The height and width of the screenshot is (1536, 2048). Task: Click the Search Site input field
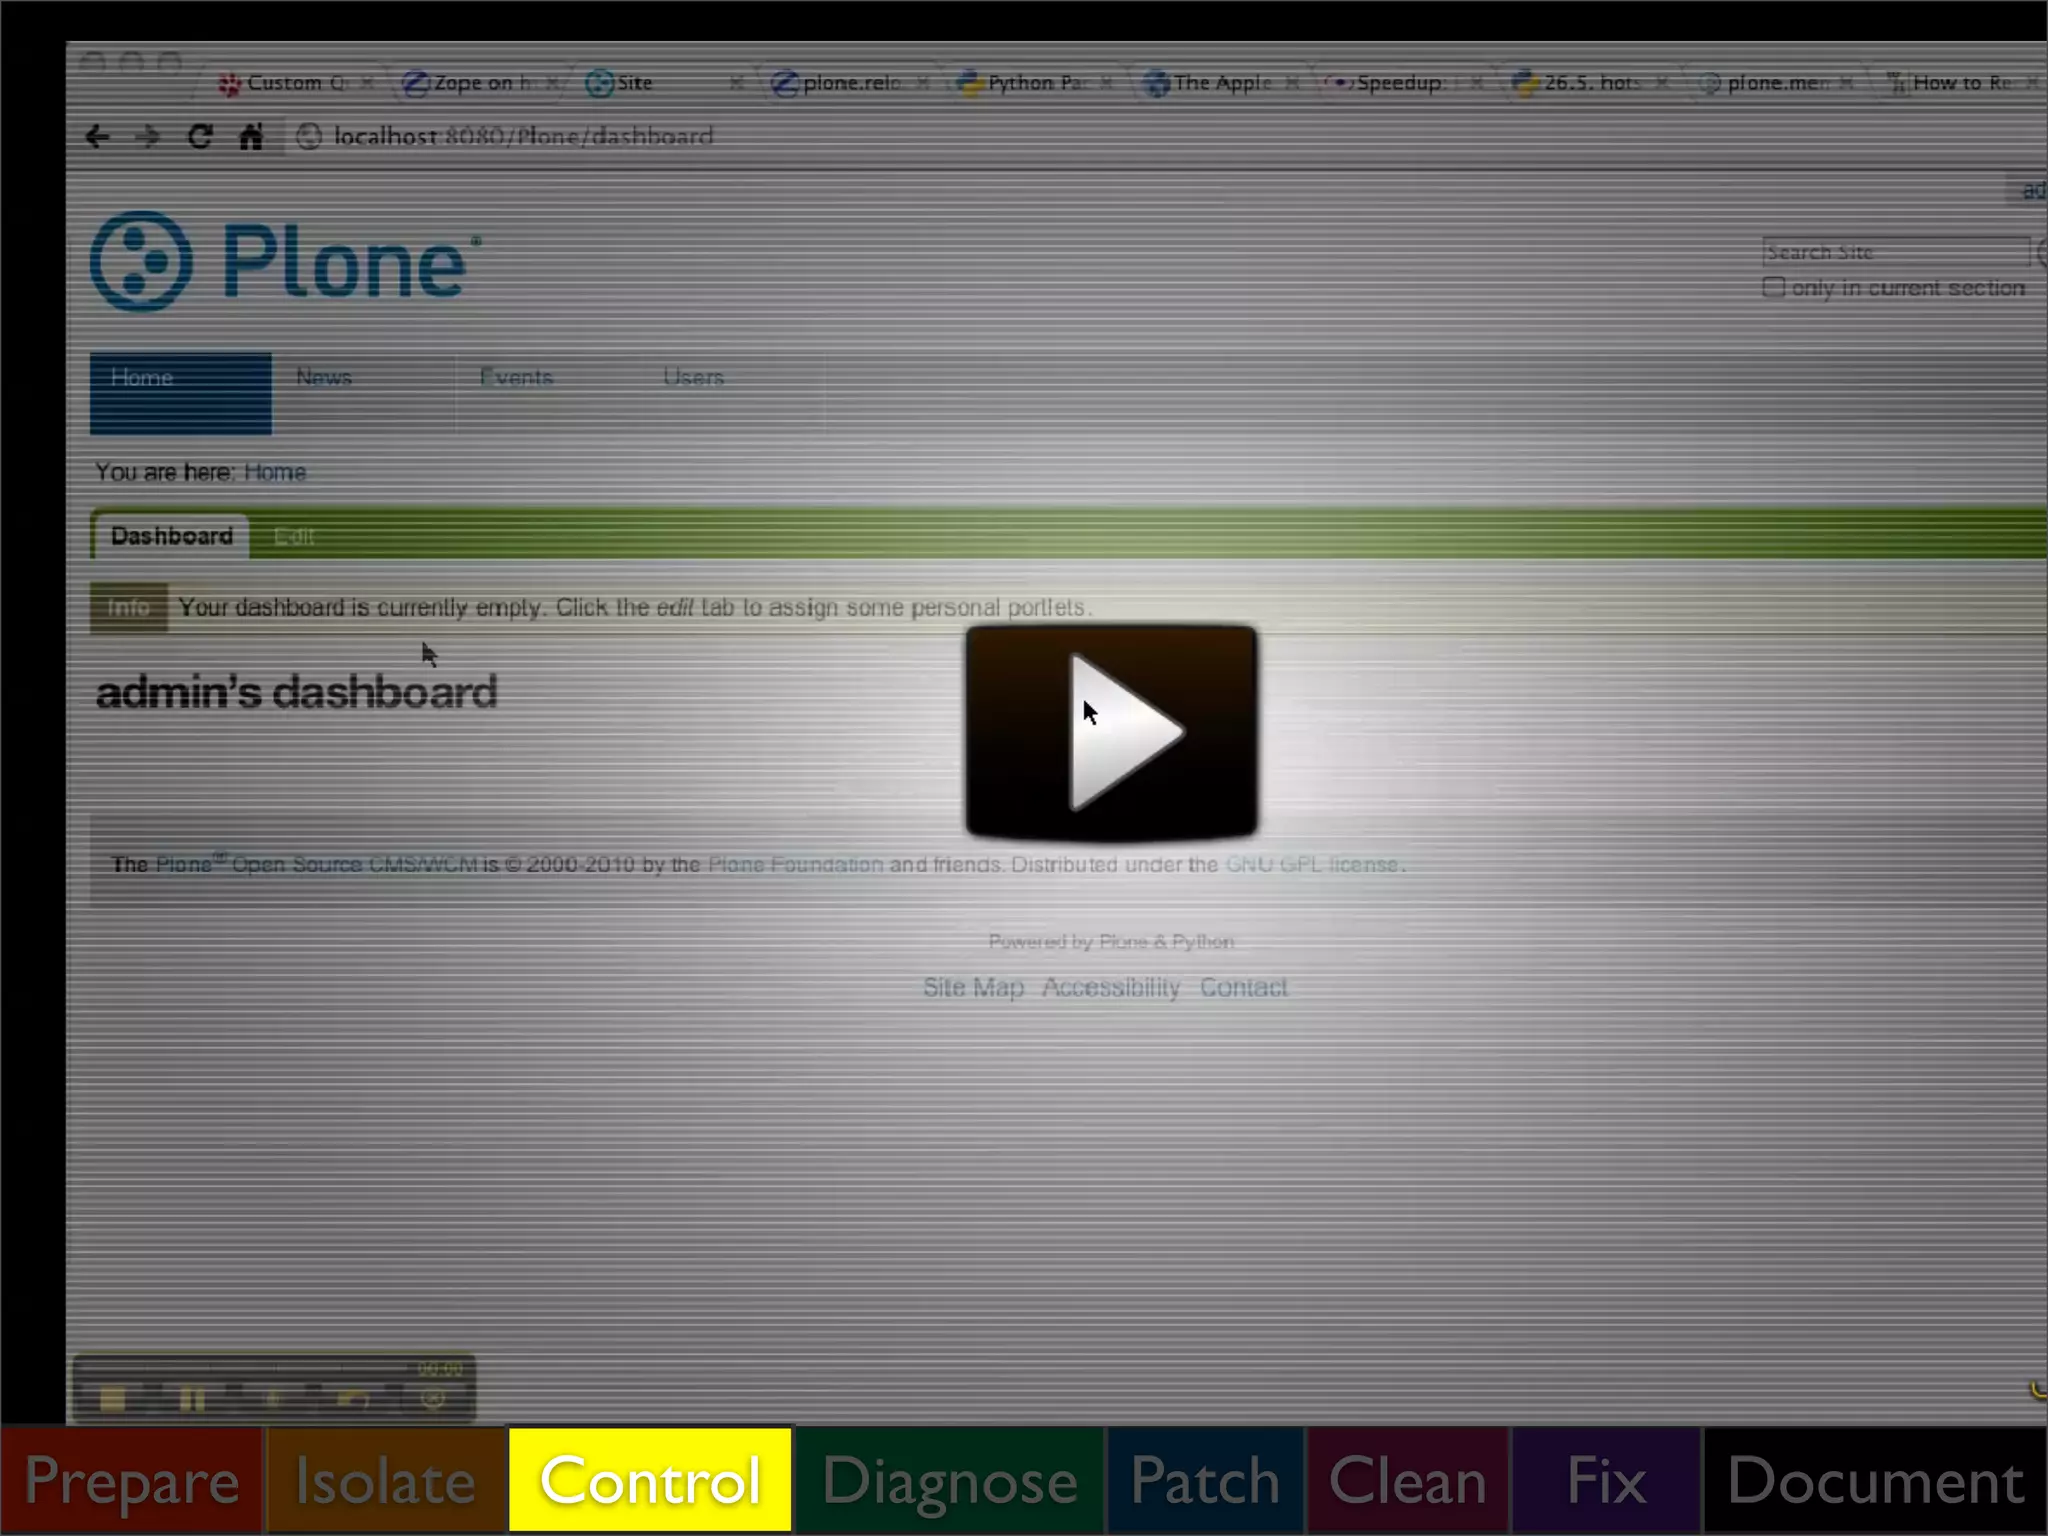click(1895, 252)
